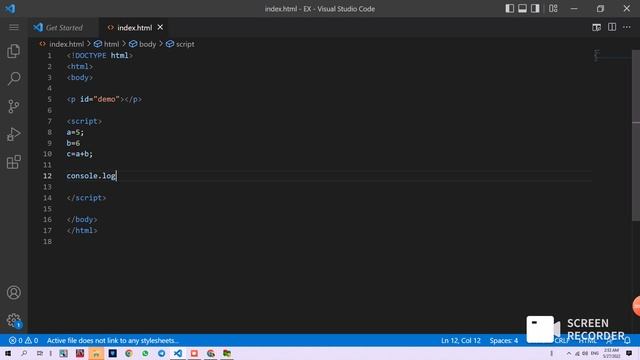The width and height of the screenshot is (640, 360).
Task: Toggle the primary side bar layout
Action: click(x=509, y=9)
